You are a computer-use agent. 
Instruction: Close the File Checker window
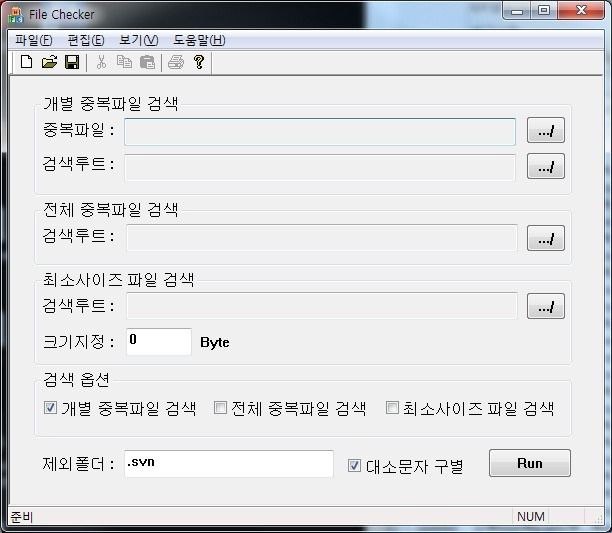tap(581, 11)
